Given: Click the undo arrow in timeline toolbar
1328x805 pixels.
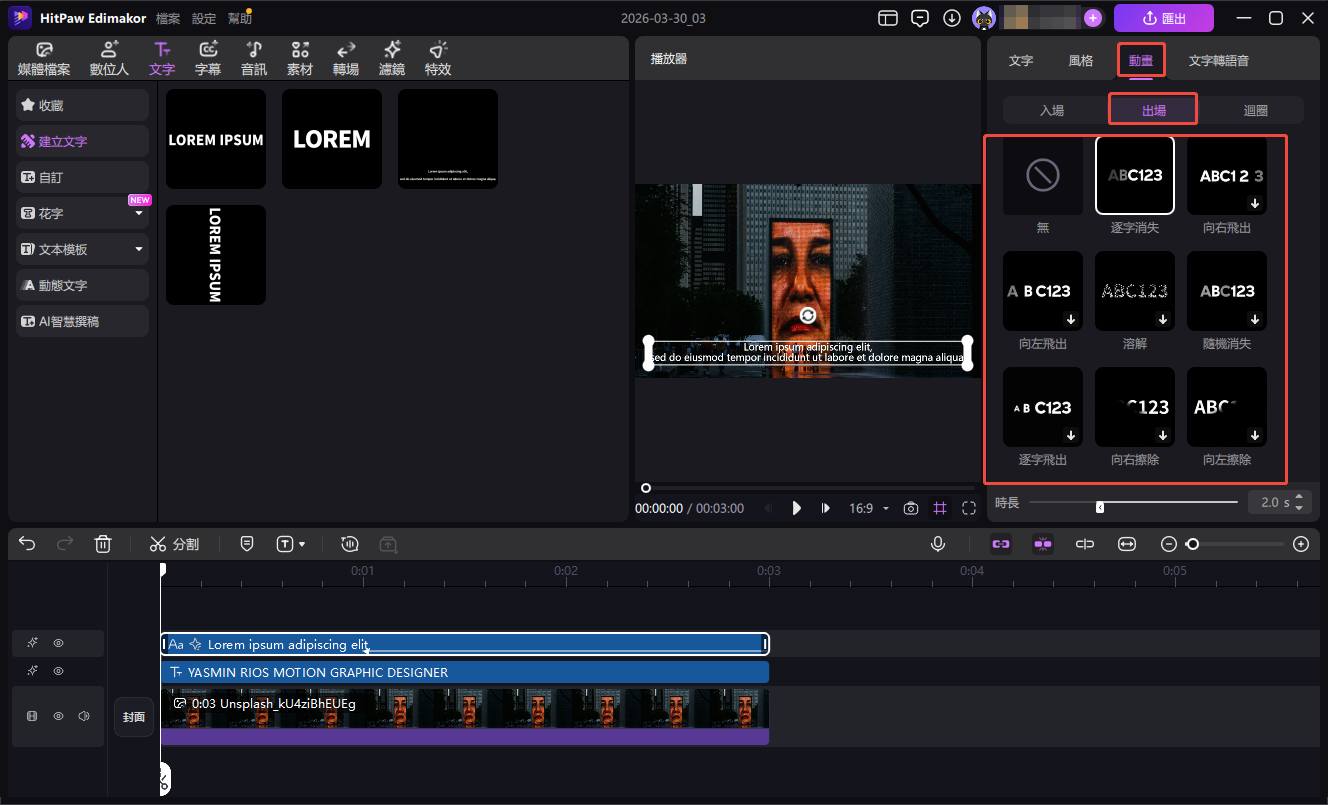Looking at the screenshot, I should point(27,544).
